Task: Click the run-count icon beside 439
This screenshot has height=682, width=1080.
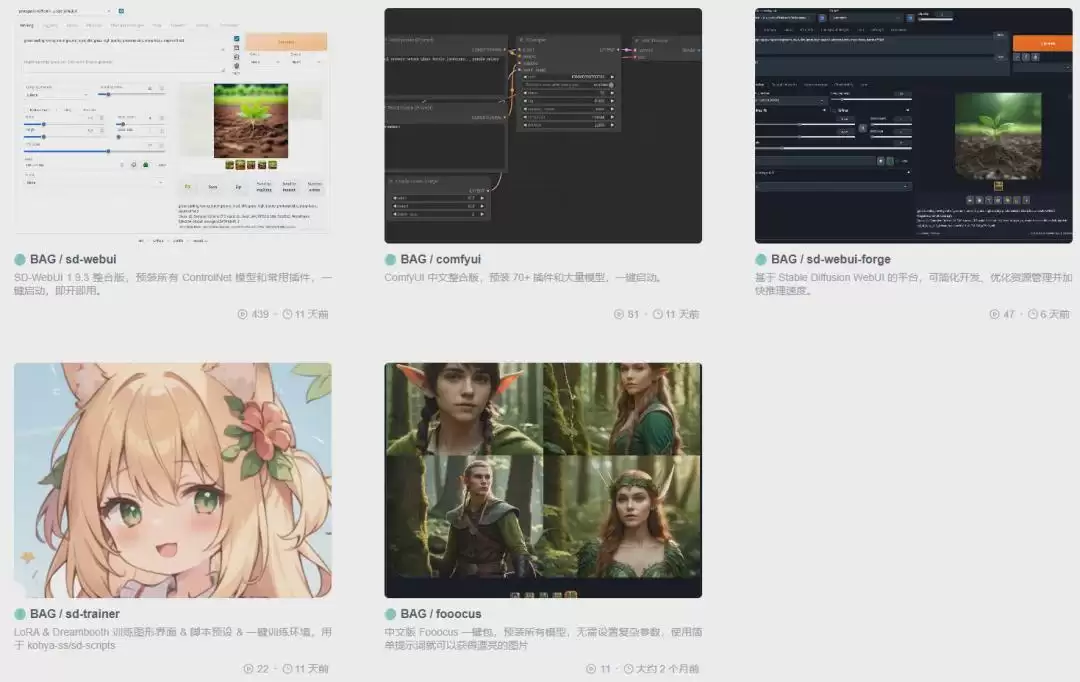Action: click(242, 314)
